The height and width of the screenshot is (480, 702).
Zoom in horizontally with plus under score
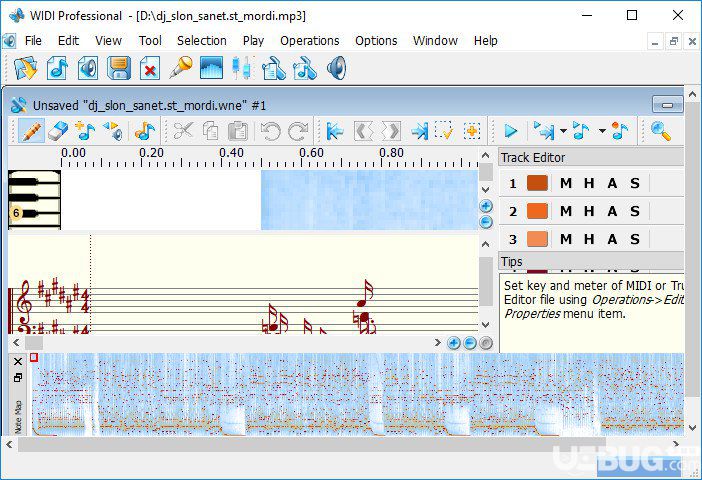[x=454, y=343]
